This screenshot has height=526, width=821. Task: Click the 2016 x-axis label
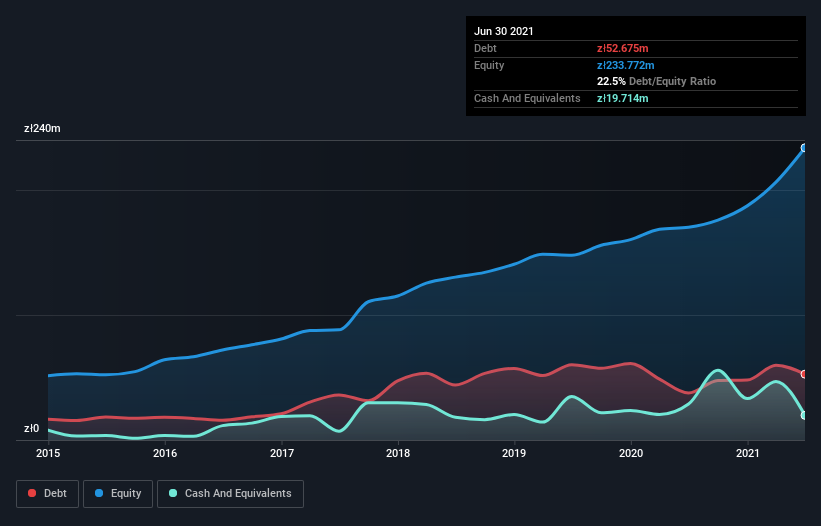(x=165, y=453)
